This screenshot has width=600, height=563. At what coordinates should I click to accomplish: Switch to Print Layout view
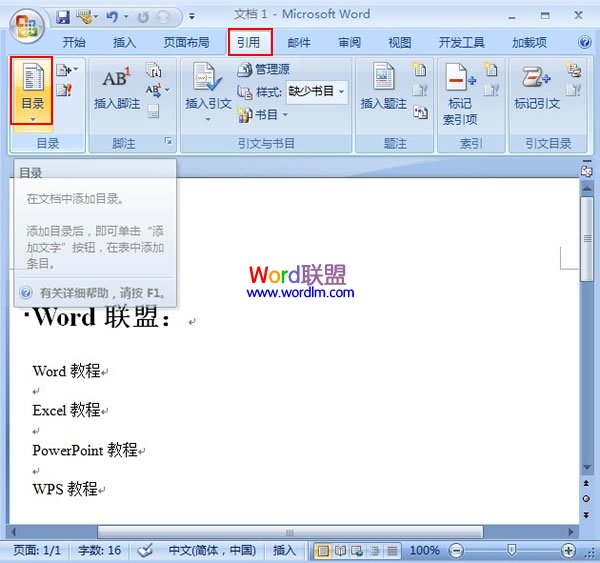tap(323, 551)
